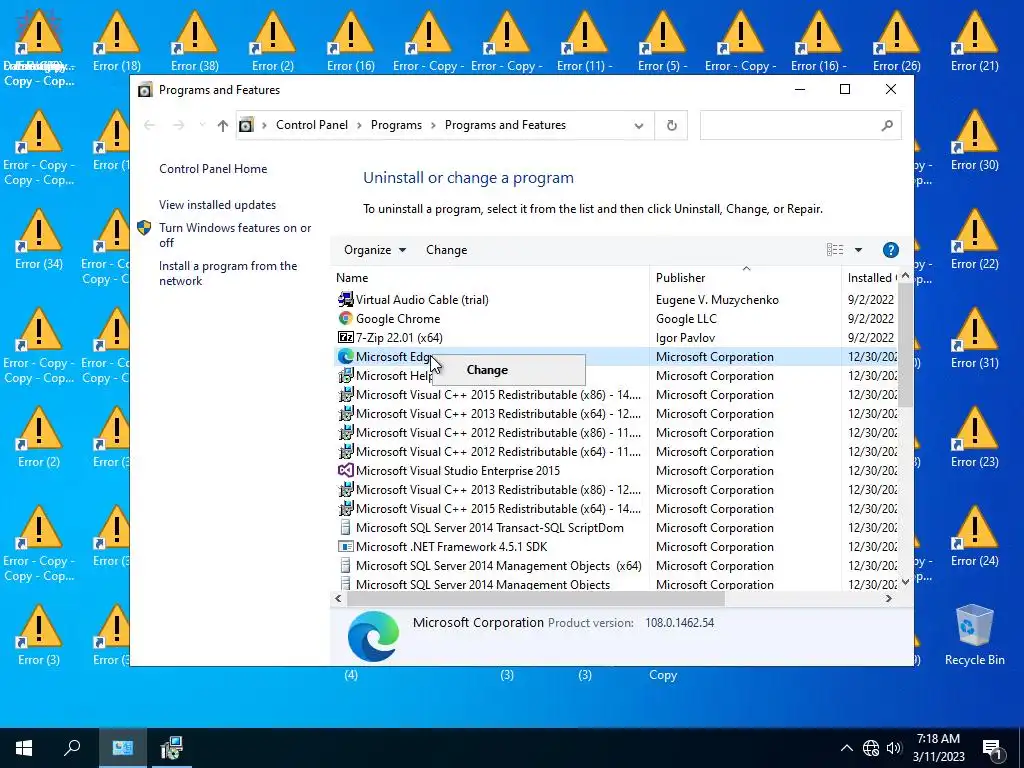The height and width of the screenshot is (768, 1024).
Task: Open the Windows Start menu
Action: [x=24, y=748]
